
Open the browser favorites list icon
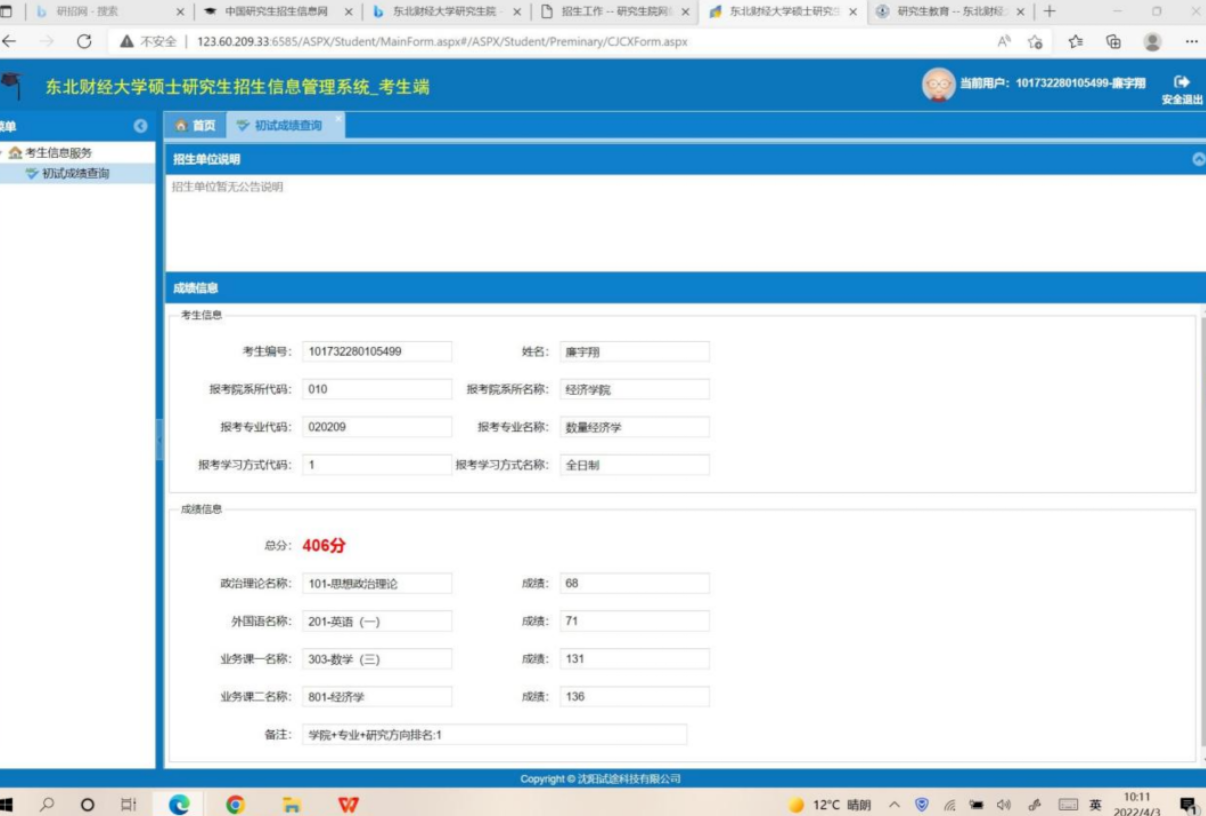[x=1076, y=42]
